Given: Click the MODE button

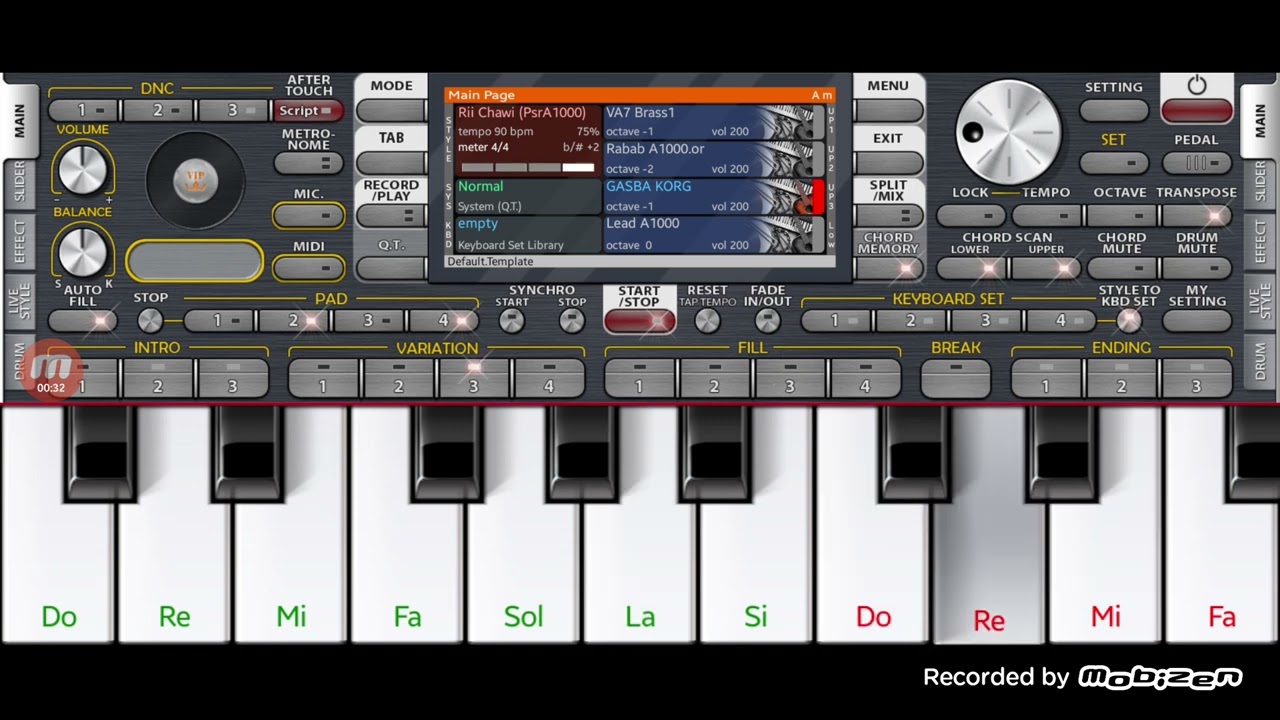Looking at the screenshot, I should pos(391,110).
